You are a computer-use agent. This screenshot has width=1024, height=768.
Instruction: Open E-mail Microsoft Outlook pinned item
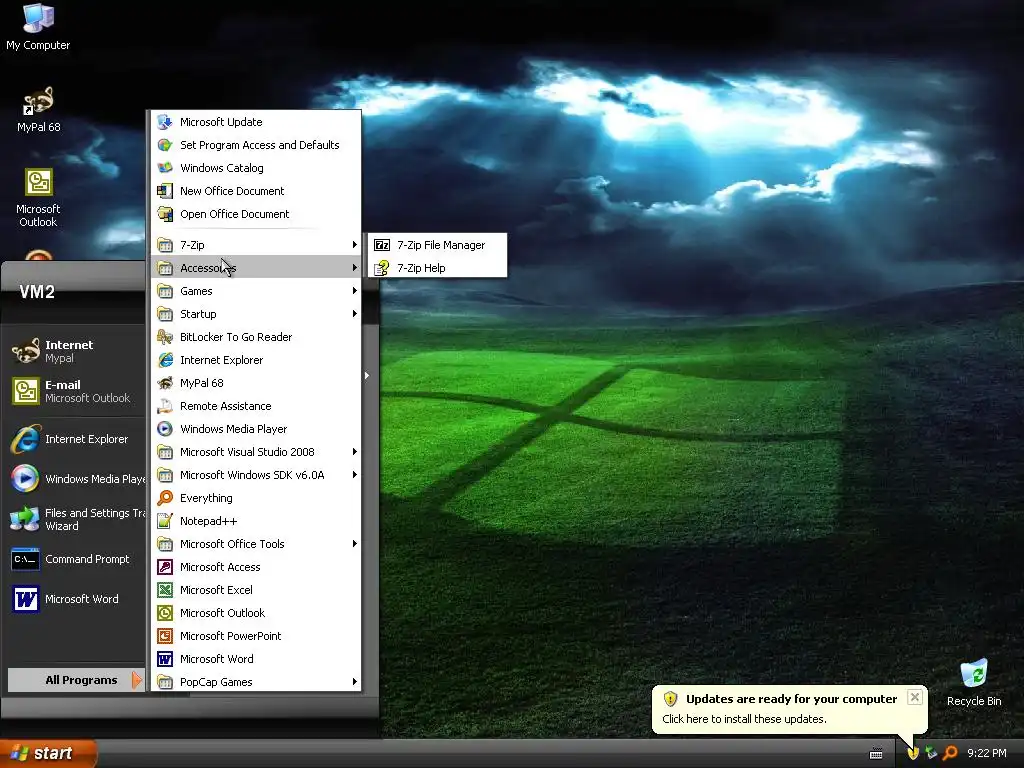tap(75, 391)
